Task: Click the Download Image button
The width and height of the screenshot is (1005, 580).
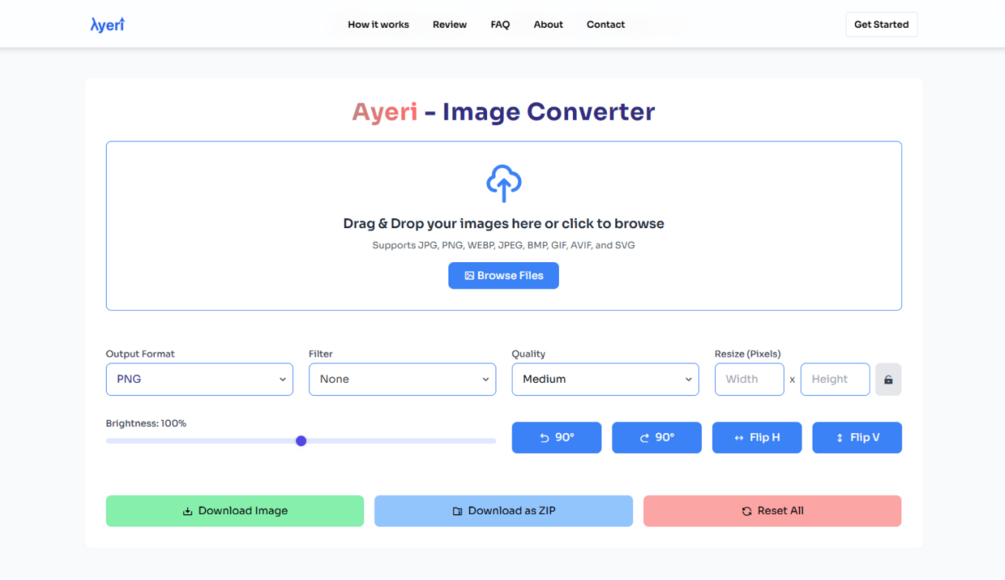Action: click(235, 511)
